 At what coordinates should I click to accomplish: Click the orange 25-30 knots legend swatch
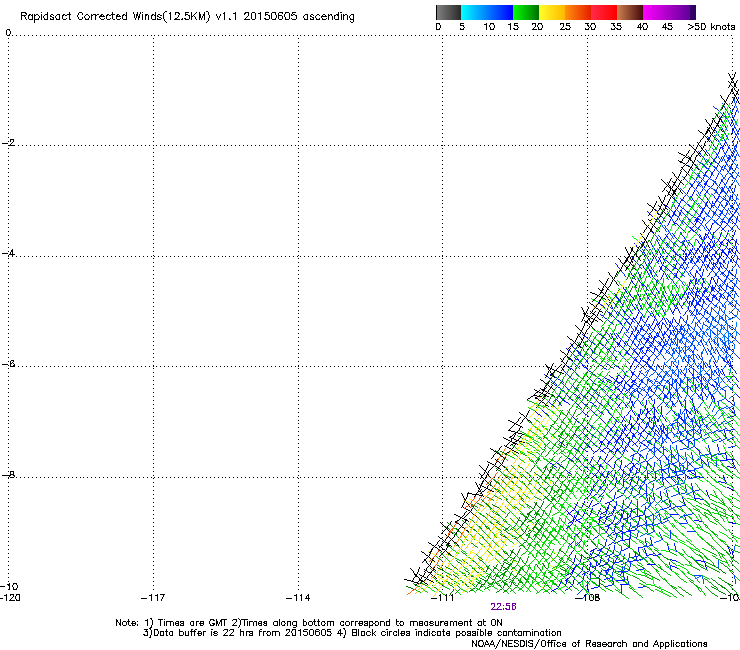578,12
